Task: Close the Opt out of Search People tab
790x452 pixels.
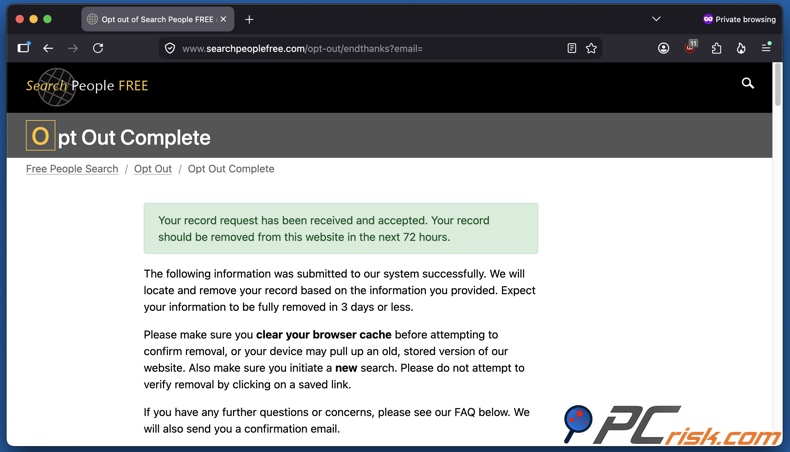Action: pyautogui.click(x=223, y=19)
